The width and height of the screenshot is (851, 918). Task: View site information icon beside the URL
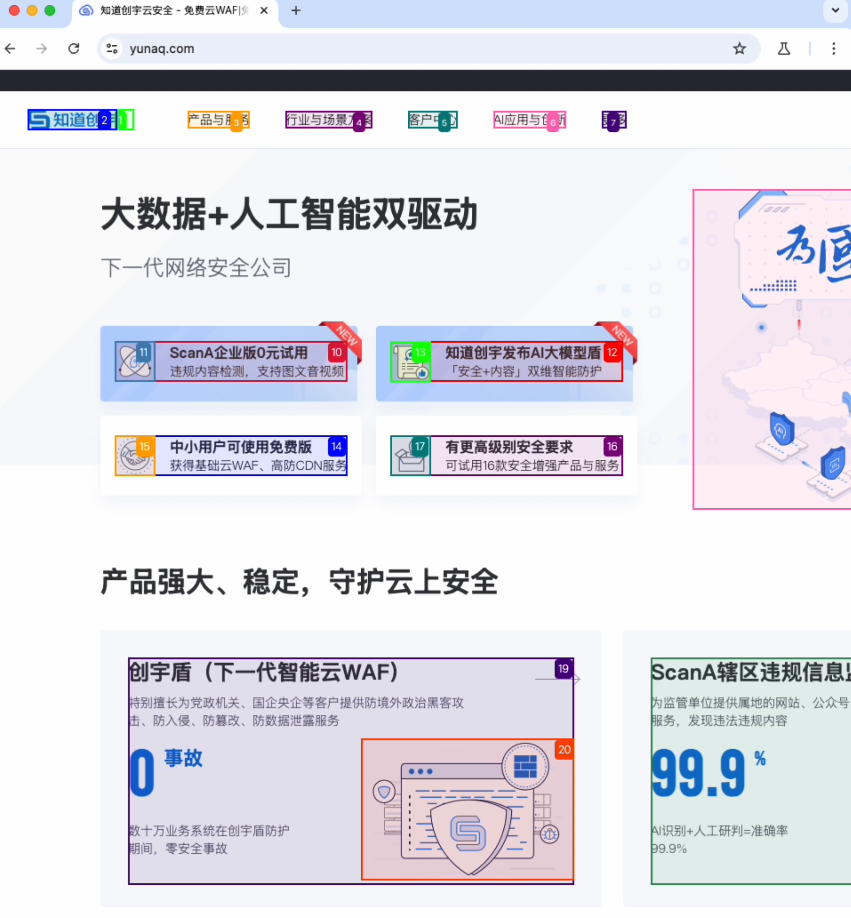pos(112,49)
